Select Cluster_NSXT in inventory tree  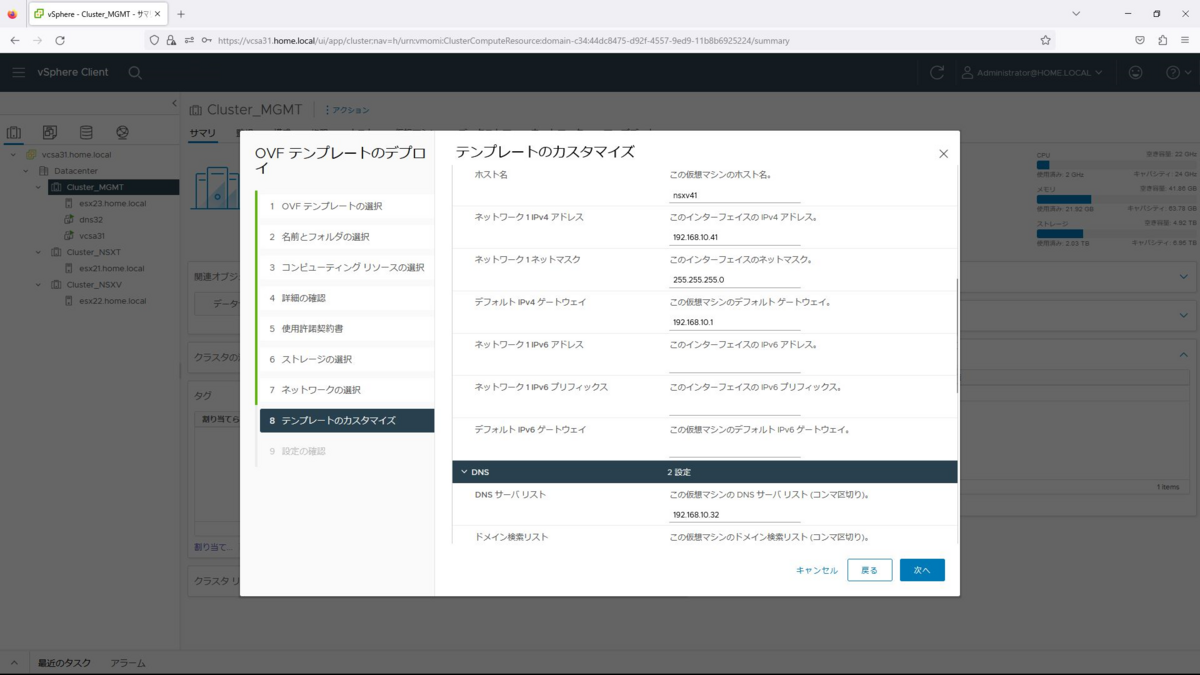[93, 252]
